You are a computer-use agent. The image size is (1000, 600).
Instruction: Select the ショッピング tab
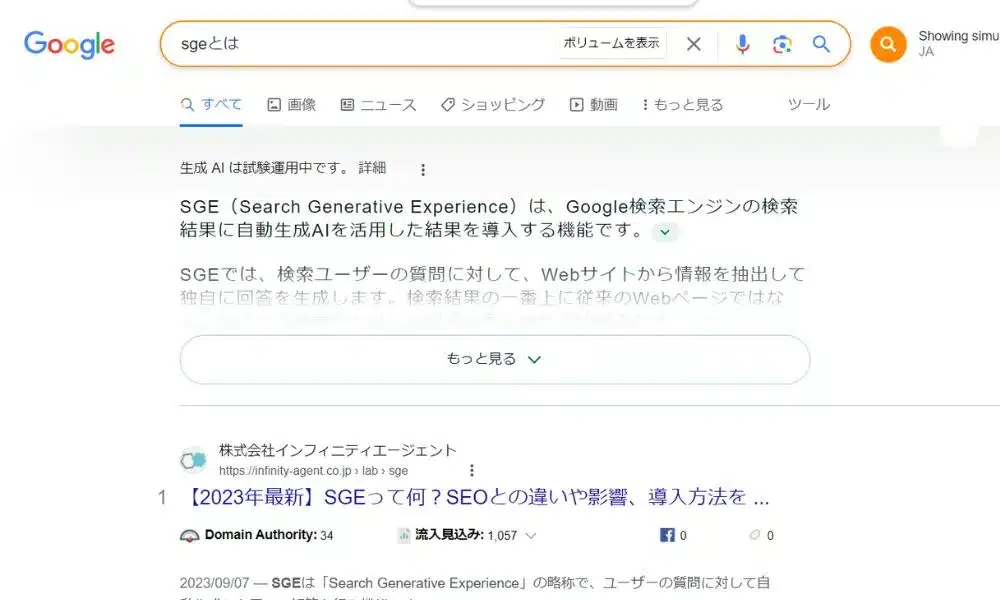point(492,104)
